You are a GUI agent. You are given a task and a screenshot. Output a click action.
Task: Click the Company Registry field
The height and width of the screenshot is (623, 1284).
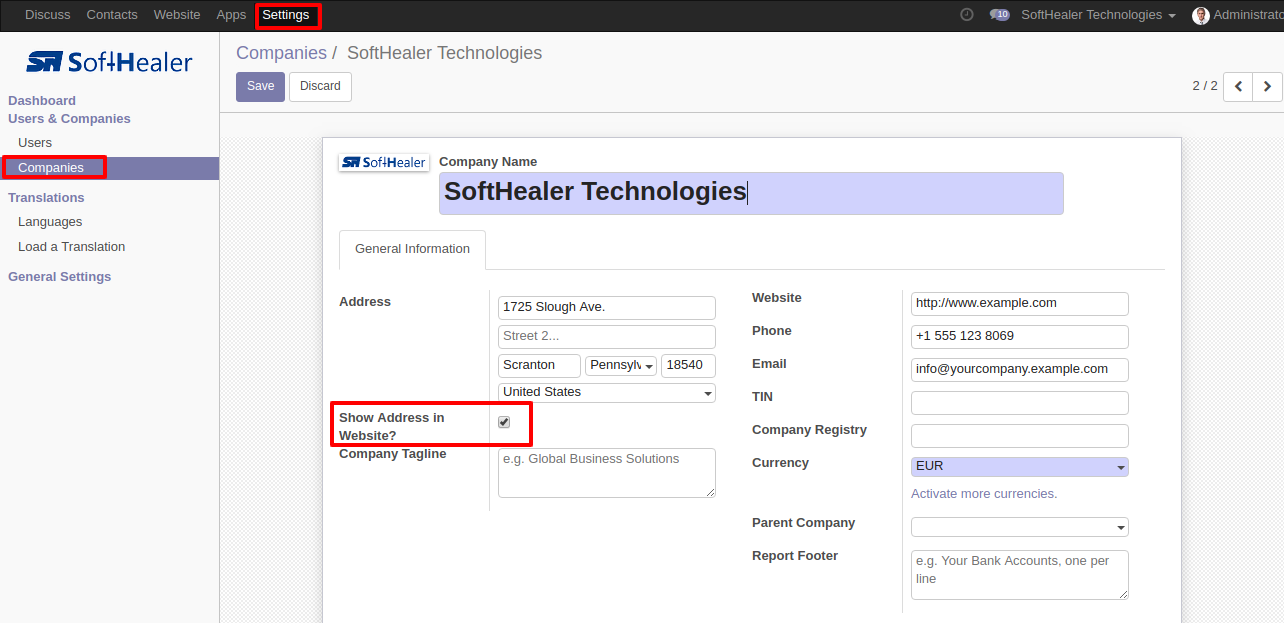coord(1020,436)
